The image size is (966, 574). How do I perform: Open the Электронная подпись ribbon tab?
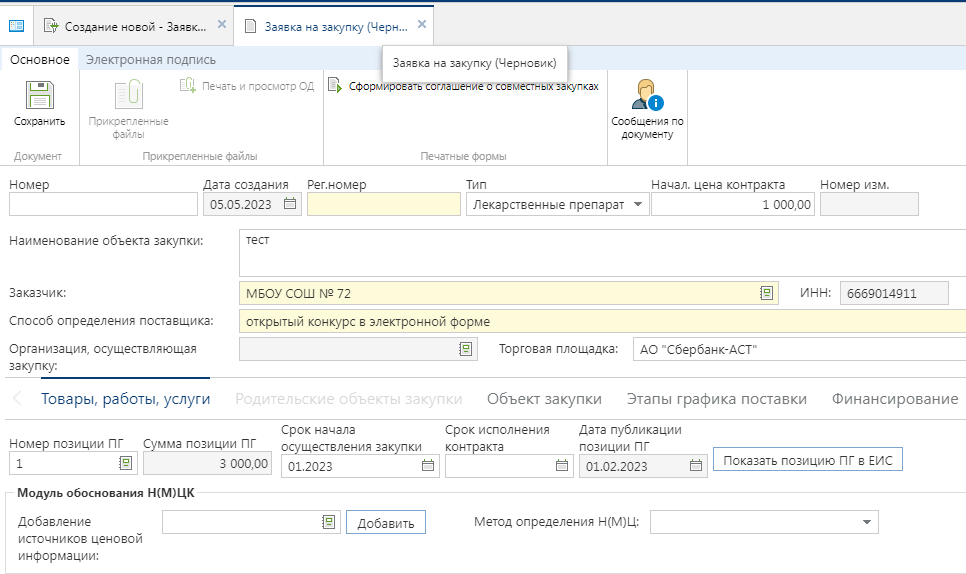[x=150, y=60]
